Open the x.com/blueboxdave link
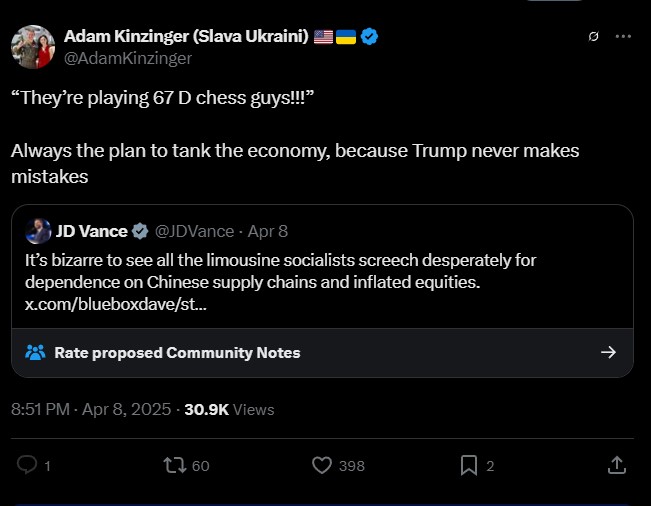Screen dimensions: 651x506 pos(116,305)
